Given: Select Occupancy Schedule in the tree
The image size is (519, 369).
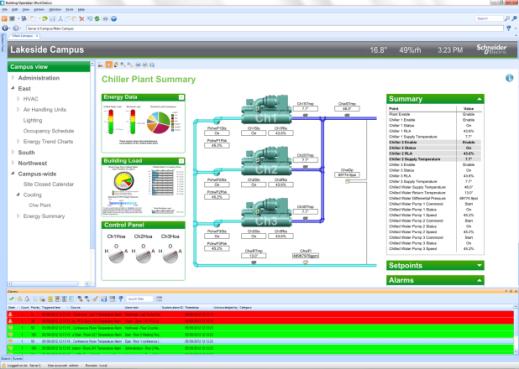Looking at the screenshot, I should tap(48, 131).
